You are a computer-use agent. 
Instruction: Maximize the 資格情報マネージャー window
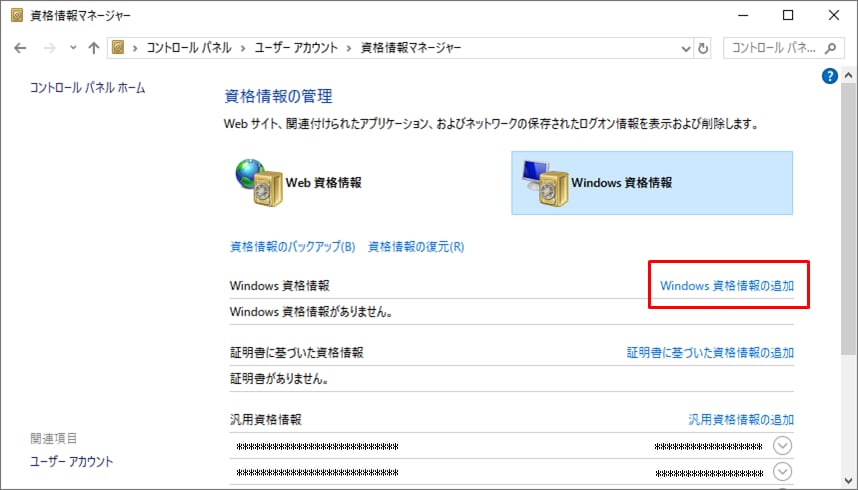(788, 15)
